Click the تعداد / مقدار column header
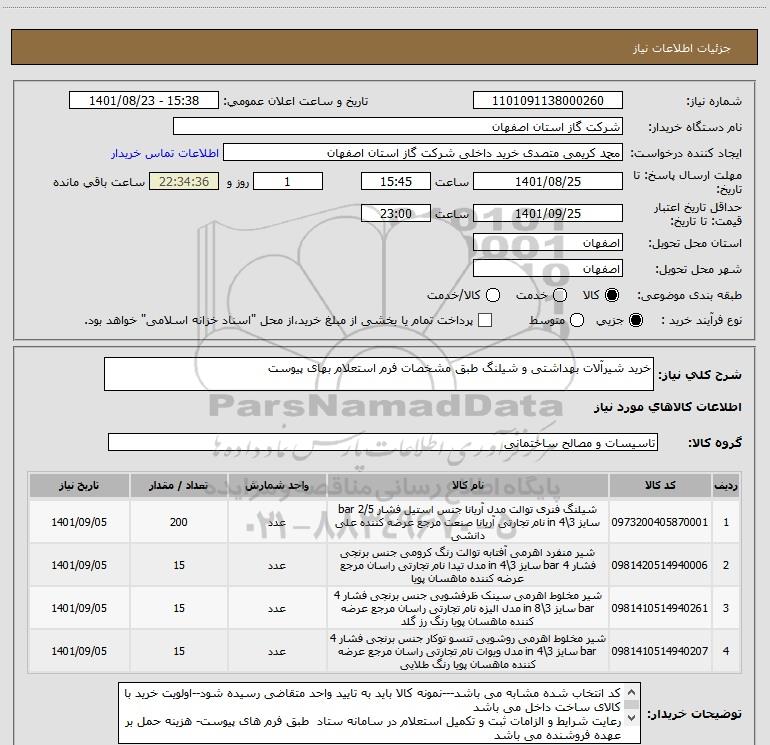 pos(179,485)
